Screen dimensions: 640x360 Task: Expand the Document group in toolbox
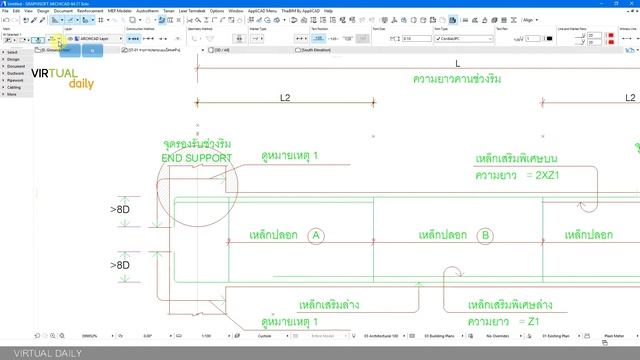coord(16,66)
